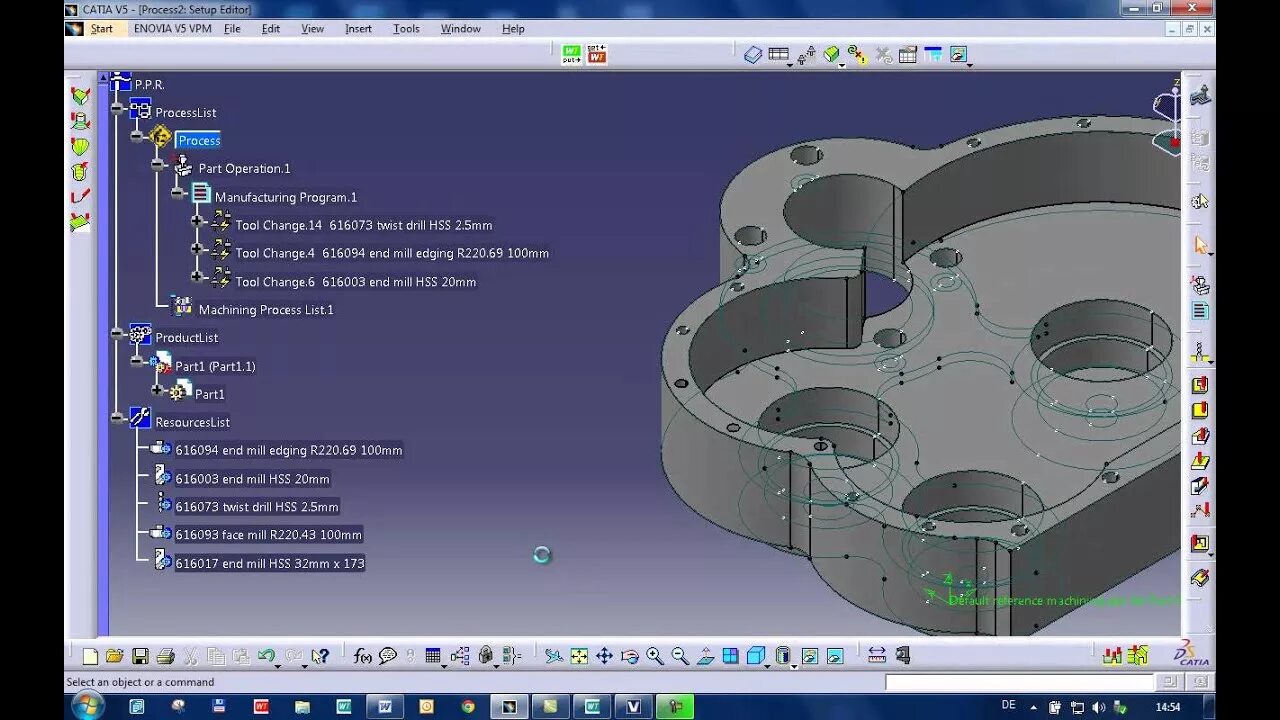Click the What's This help cursor icon
1280x720 pixels.
pyautogui.click(x=320, y=656)
